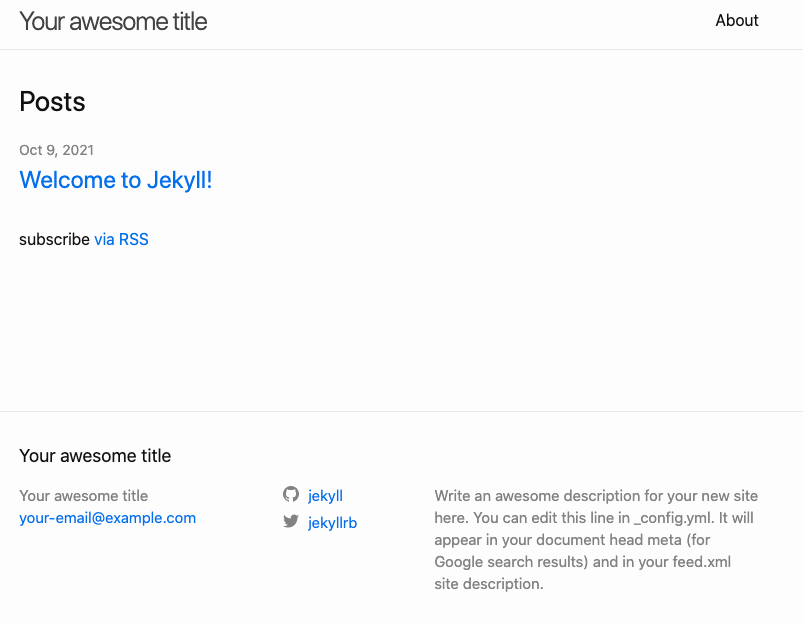The height and width of the screenshot is (623, 803).
Task: Open the jekyllrb Twitter profile link
Action: pyautogui.click(x=332, y=523)
